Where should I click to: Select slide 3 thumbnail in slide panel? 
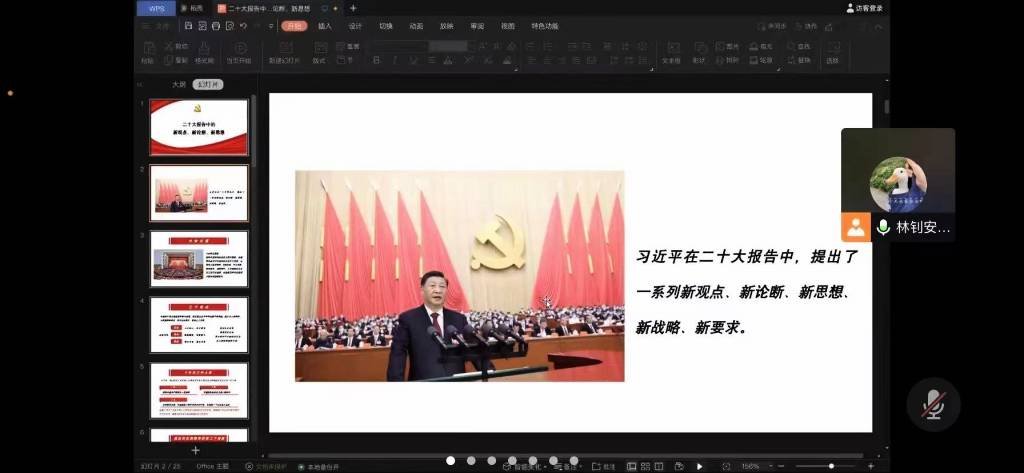point(199,258)
